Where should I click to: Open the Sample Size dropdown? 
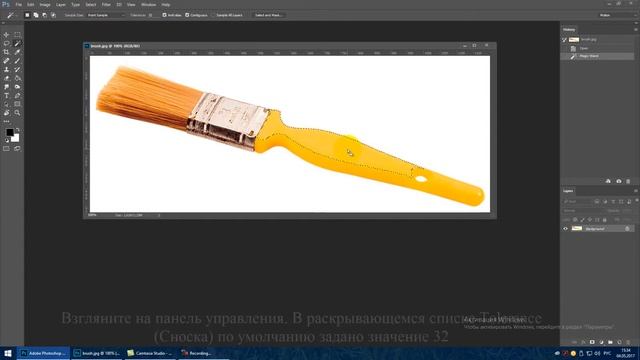click(x=106, y=15)
